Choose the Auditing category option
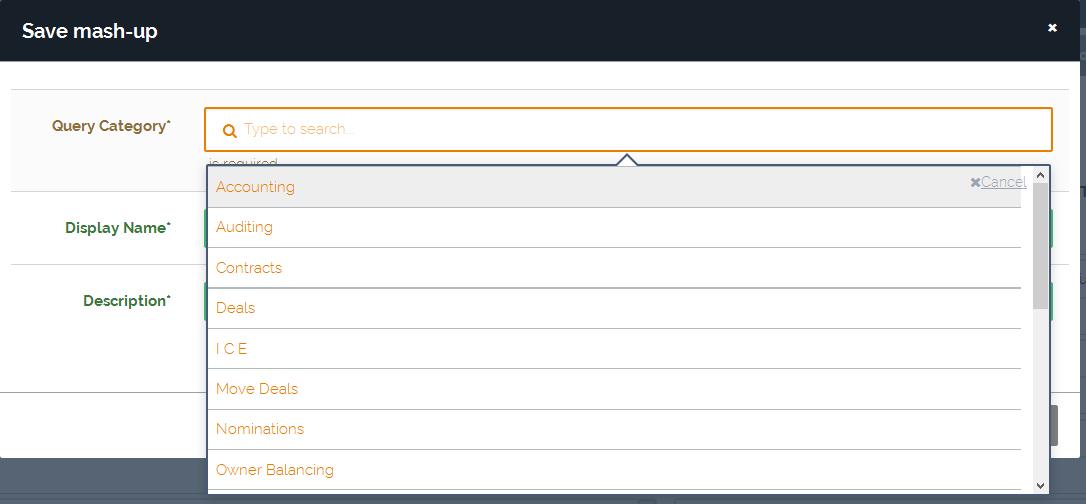1086x504 pixels. [244, 227]
